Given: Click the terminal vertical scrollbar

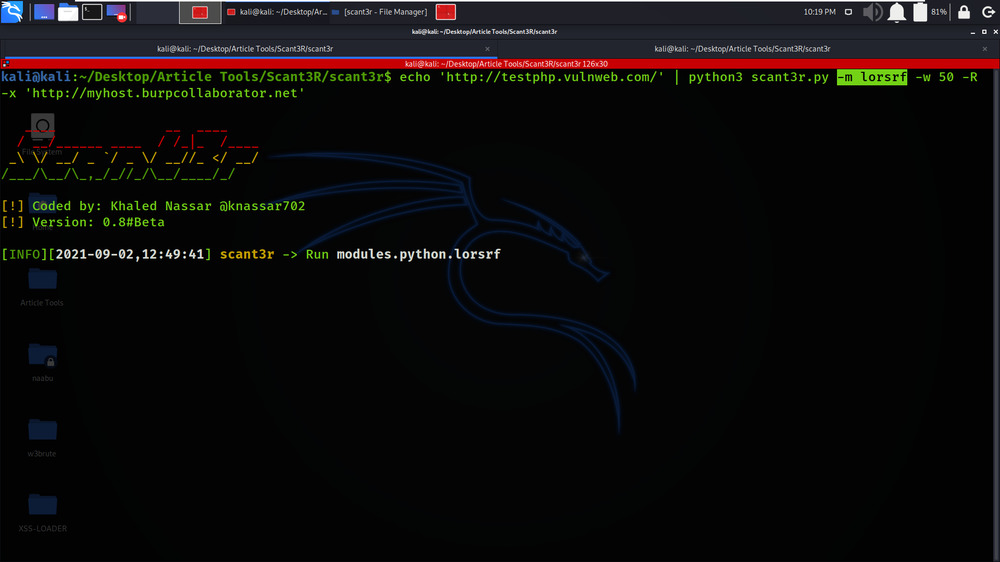Looking at the screenshot, I should pos(996,314).
